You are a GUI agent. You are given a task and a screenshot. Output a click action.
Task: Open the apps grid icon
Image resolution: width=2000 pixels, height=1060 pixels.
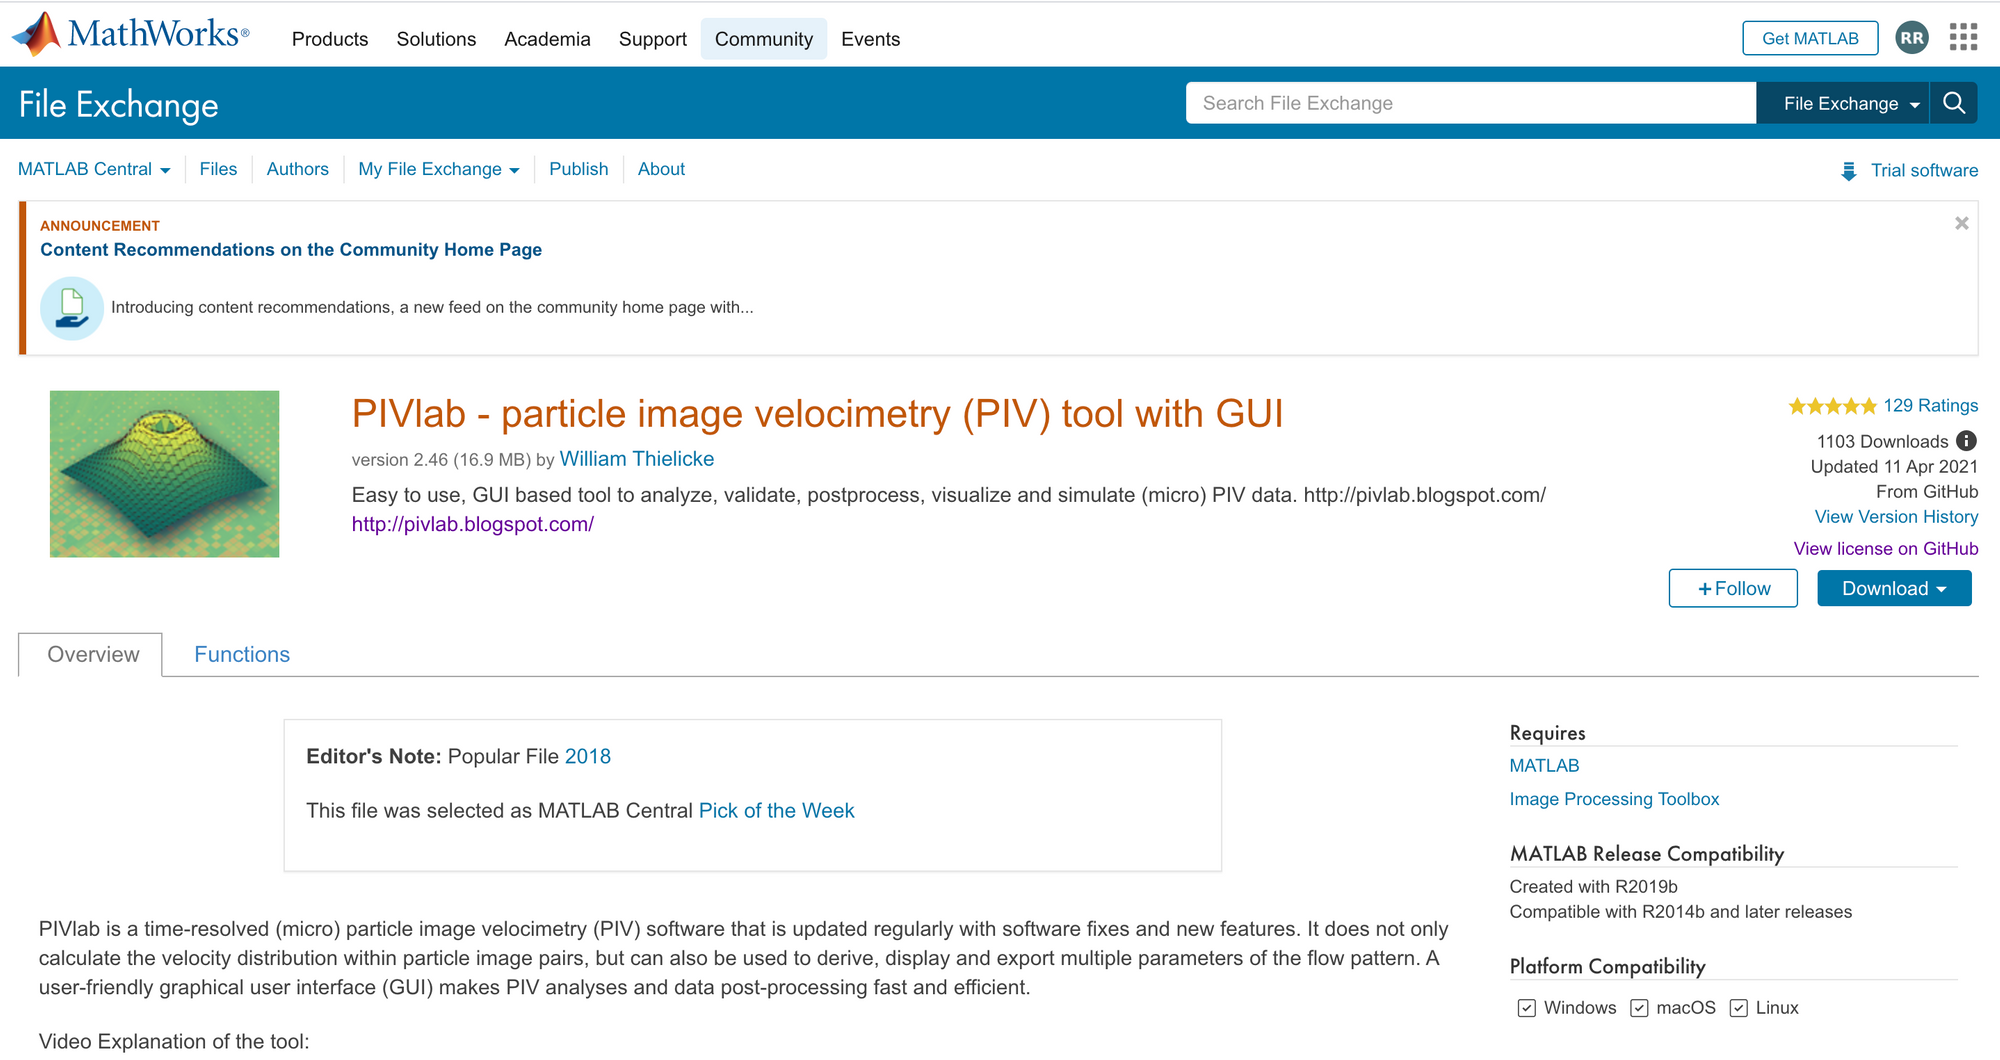coord(1963,38)
